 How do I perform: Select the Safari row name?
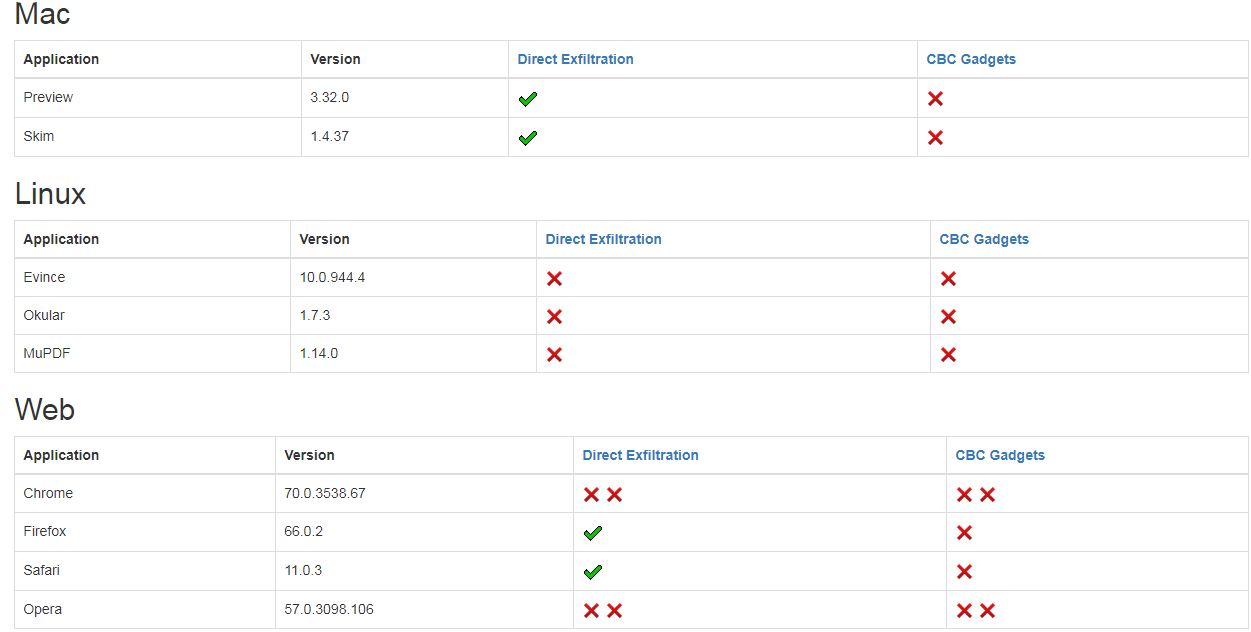(42, 570)
